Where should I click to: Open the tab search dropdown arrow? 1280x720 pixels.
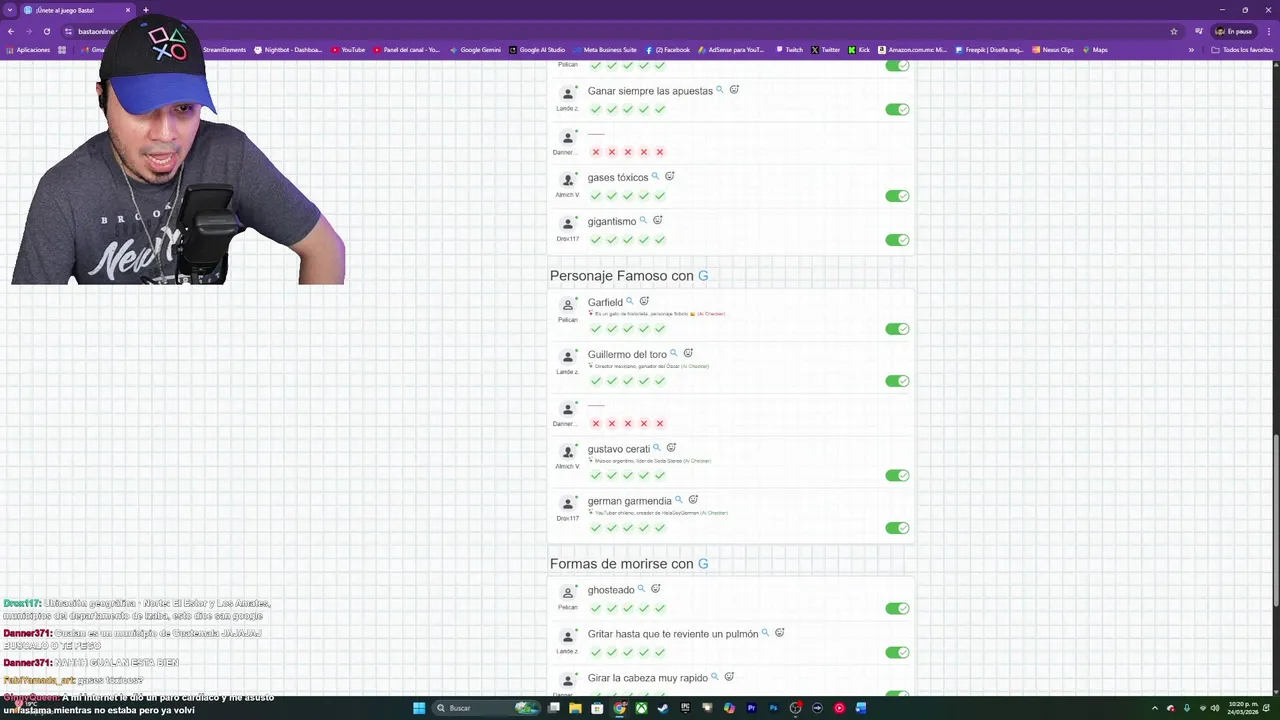pyautogui.click(x=10, y=10)
